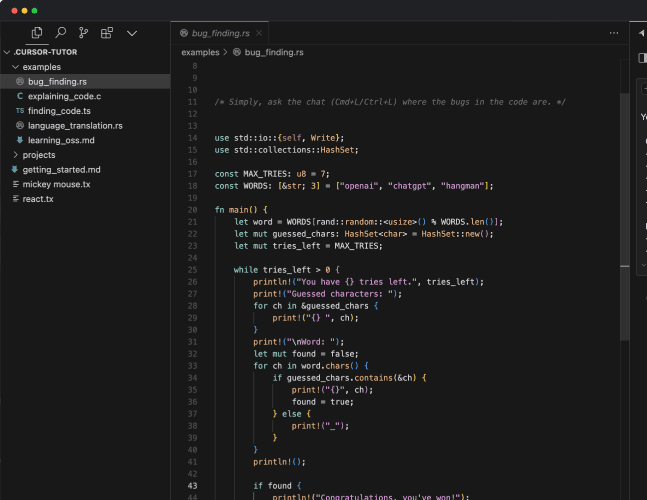This screenshot has height=500, width=647.
Task: Select the react.tx file
Action: click(38, 199)
